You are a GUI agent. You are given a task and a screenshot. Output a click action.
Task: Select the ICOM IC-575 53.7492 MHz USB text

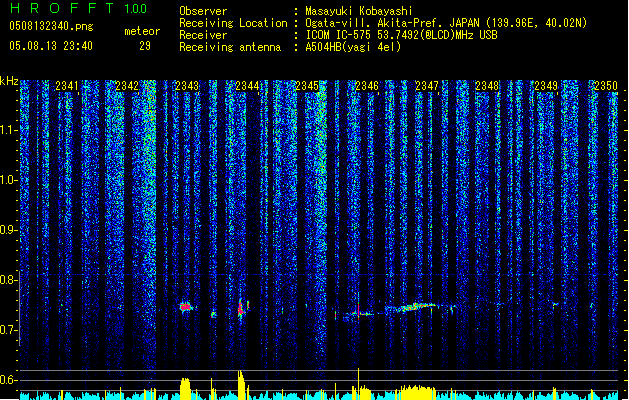(x=401, y=35)
